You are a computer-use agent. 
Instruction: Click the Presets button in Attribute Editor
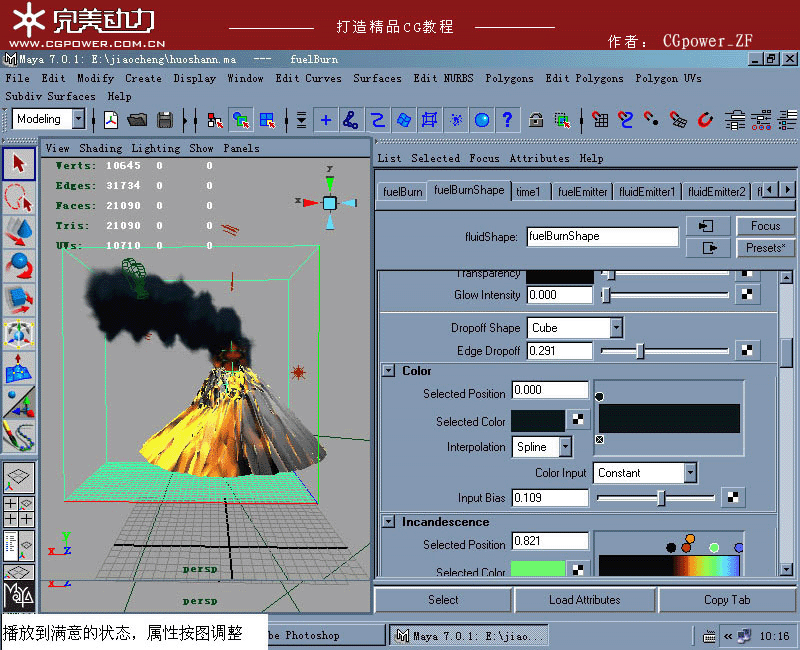tap(765, 248)
